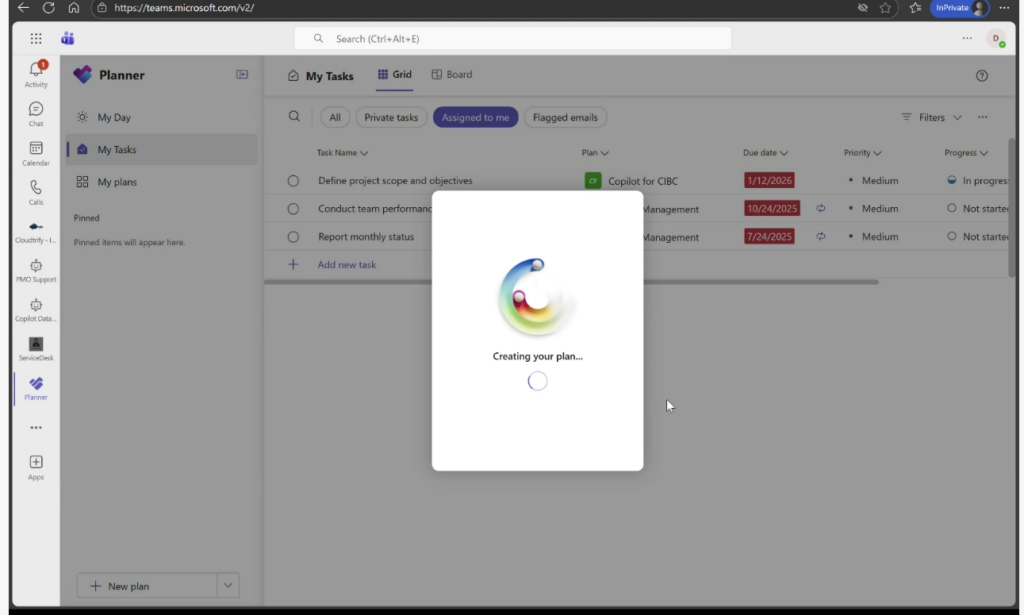1024x615 pixels.
Task: Open Plan column header dropdown
Action: [x=595, y=153]
